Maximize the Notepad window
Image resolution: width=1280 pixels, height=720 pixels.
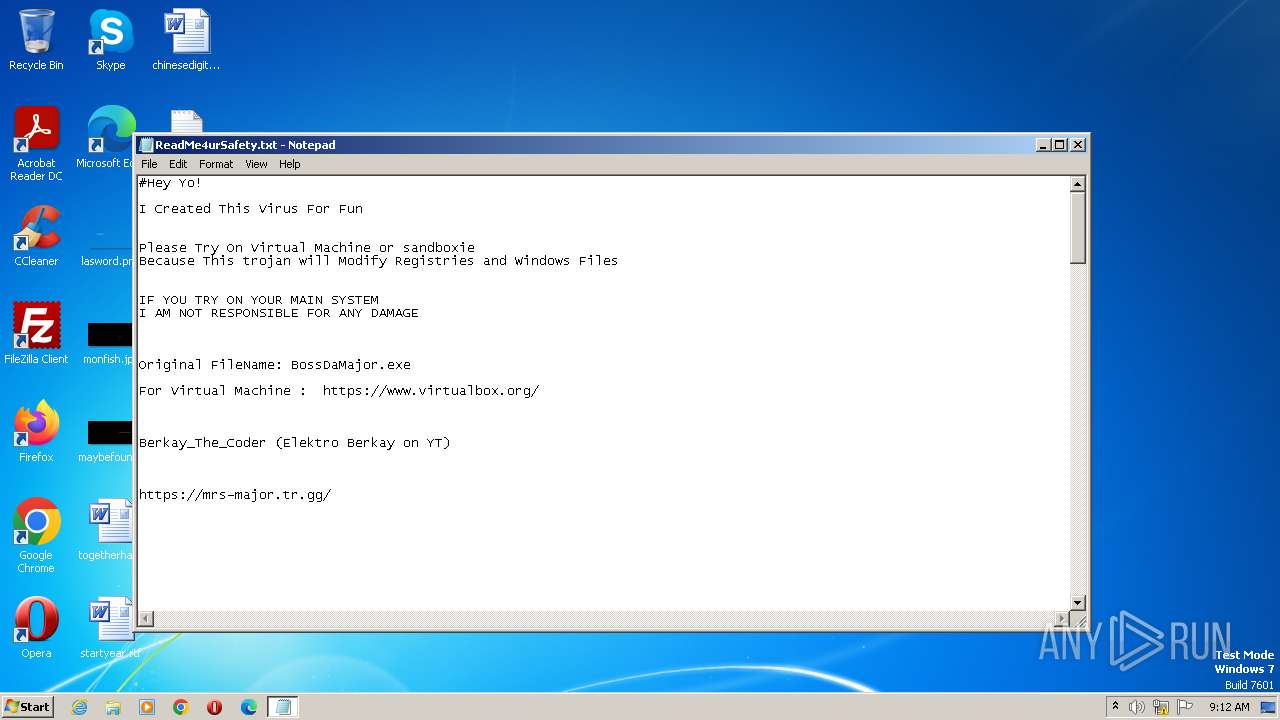[1060, 145]
